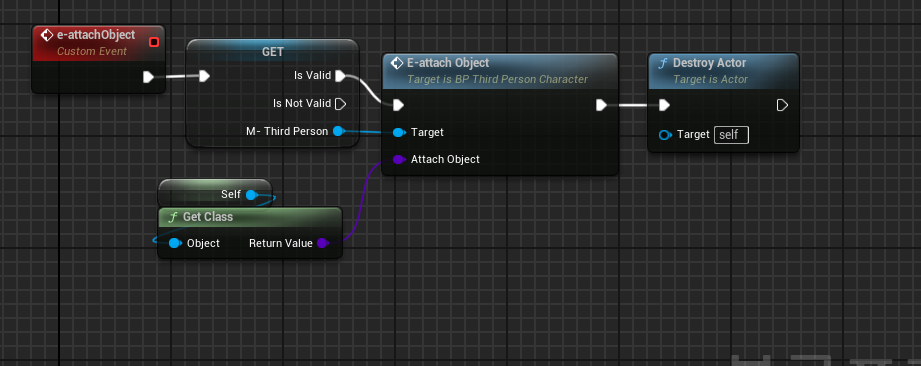Click the Return Value purple output pin
The height and width of the screenshot is (366, 921).
(x=322, y=243)
